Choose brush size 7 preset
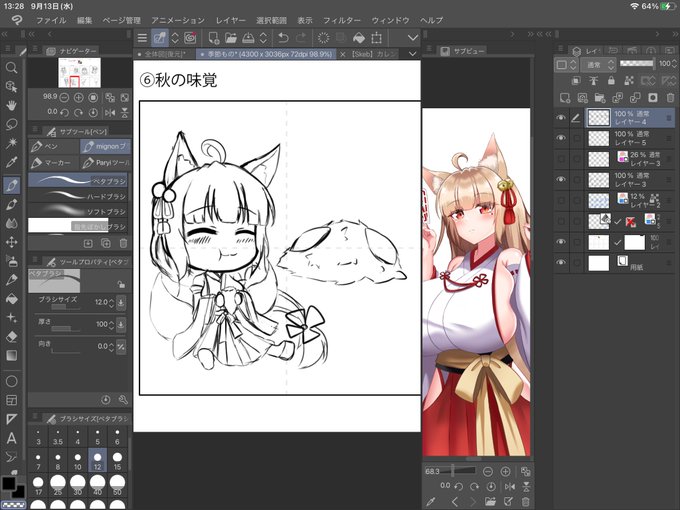680x510 pixels. (38, 461)
